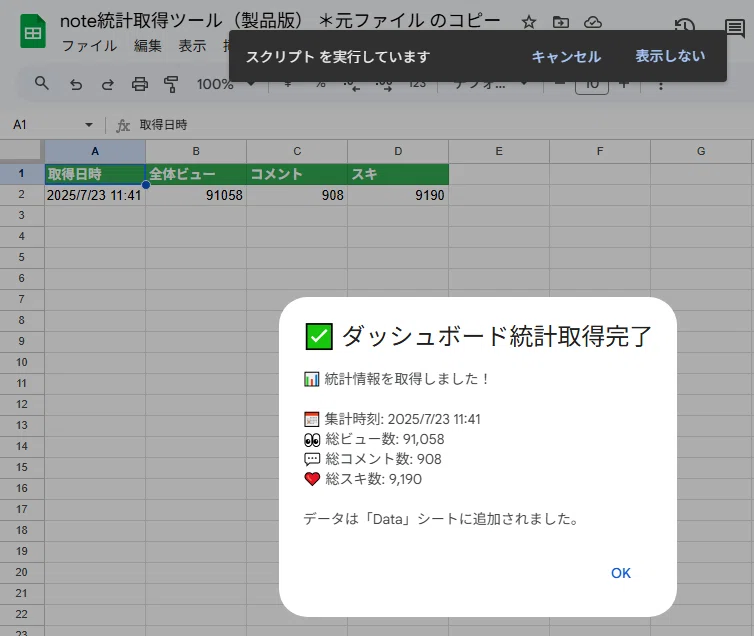The width and height of the screenshot is (754, 636).
Task: Select the スキ header cell
Action: tap(398, 174)
